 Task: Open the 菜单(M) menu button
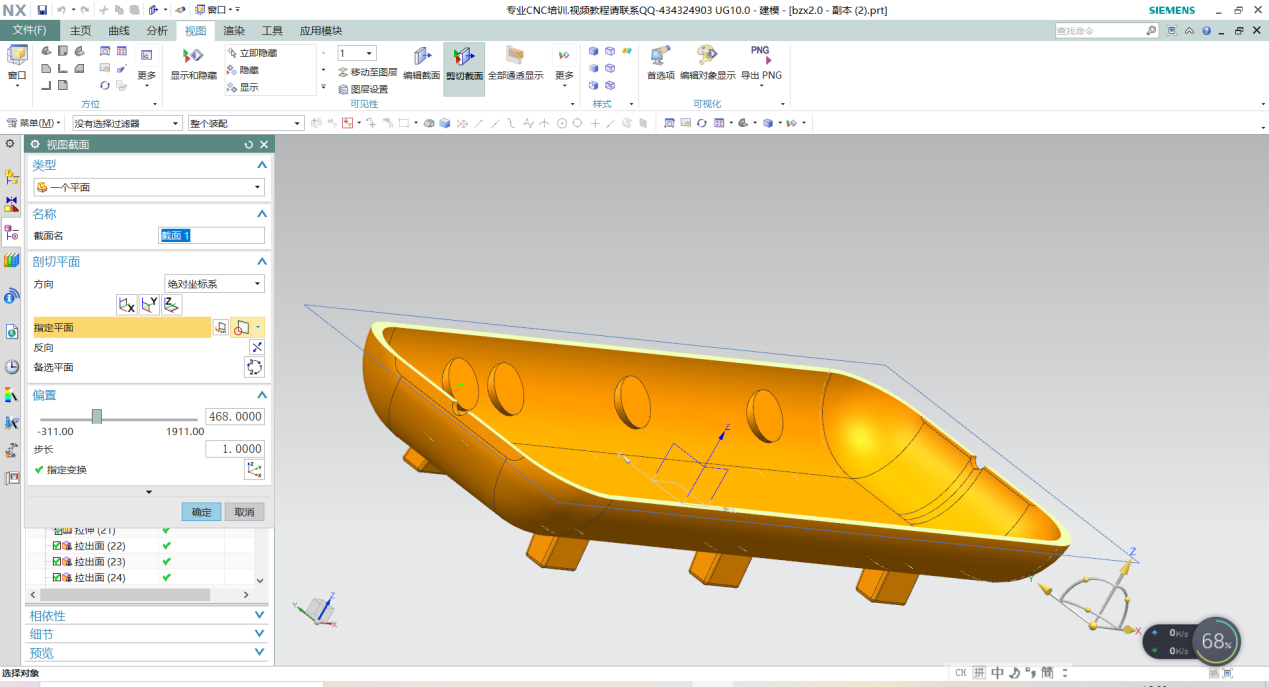pos(34,123)
